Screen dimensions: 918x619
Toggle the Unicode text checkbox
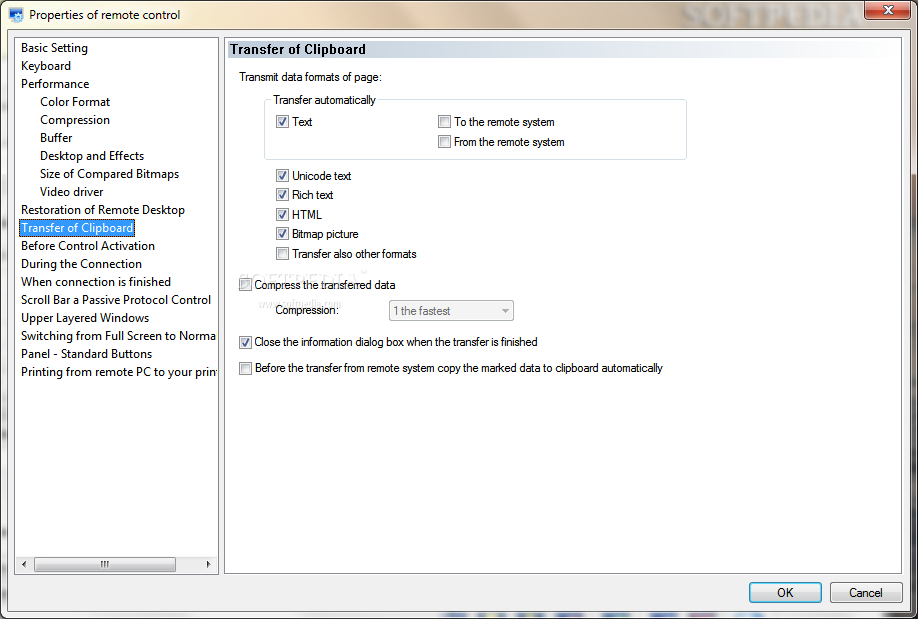(282, 176)
